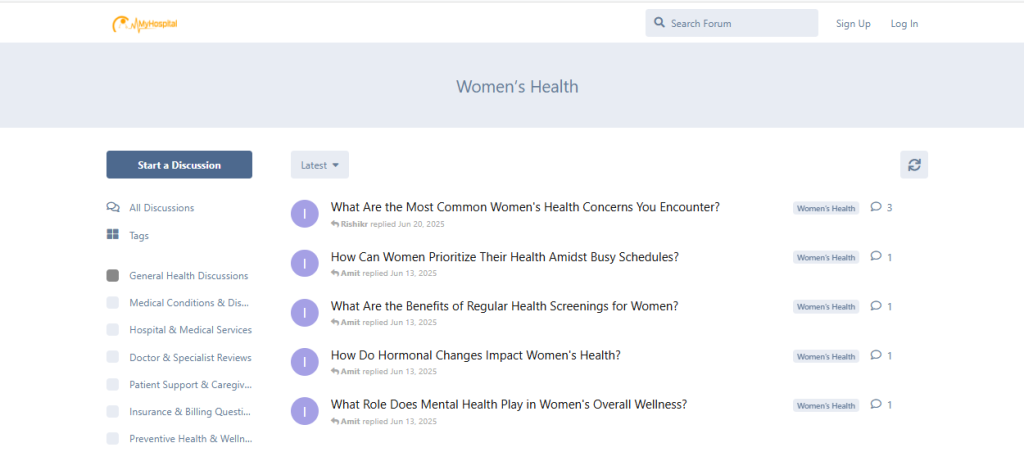This screenshot has width=1024, height=452.
Task: Open discussion about regular health screenings
Action: (x=504, y=306)
